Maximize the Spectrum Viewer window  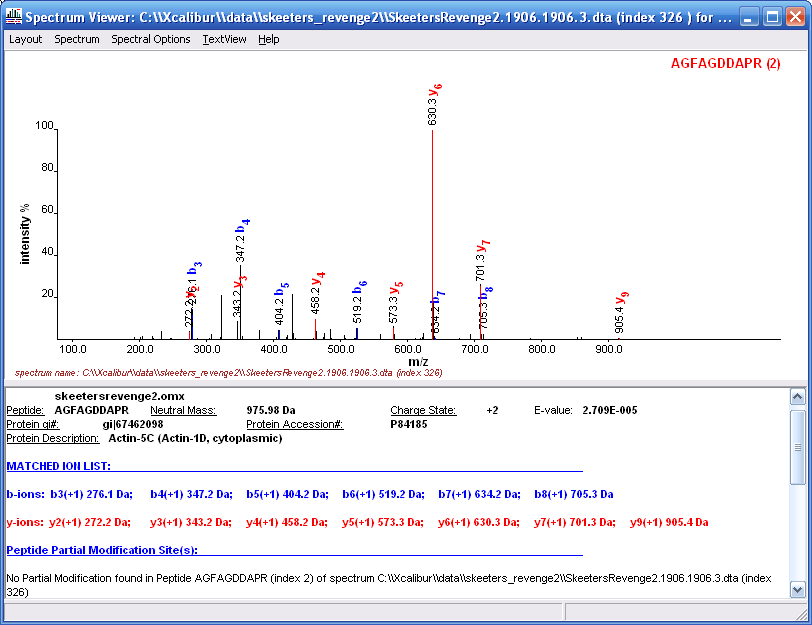point(772,17)
